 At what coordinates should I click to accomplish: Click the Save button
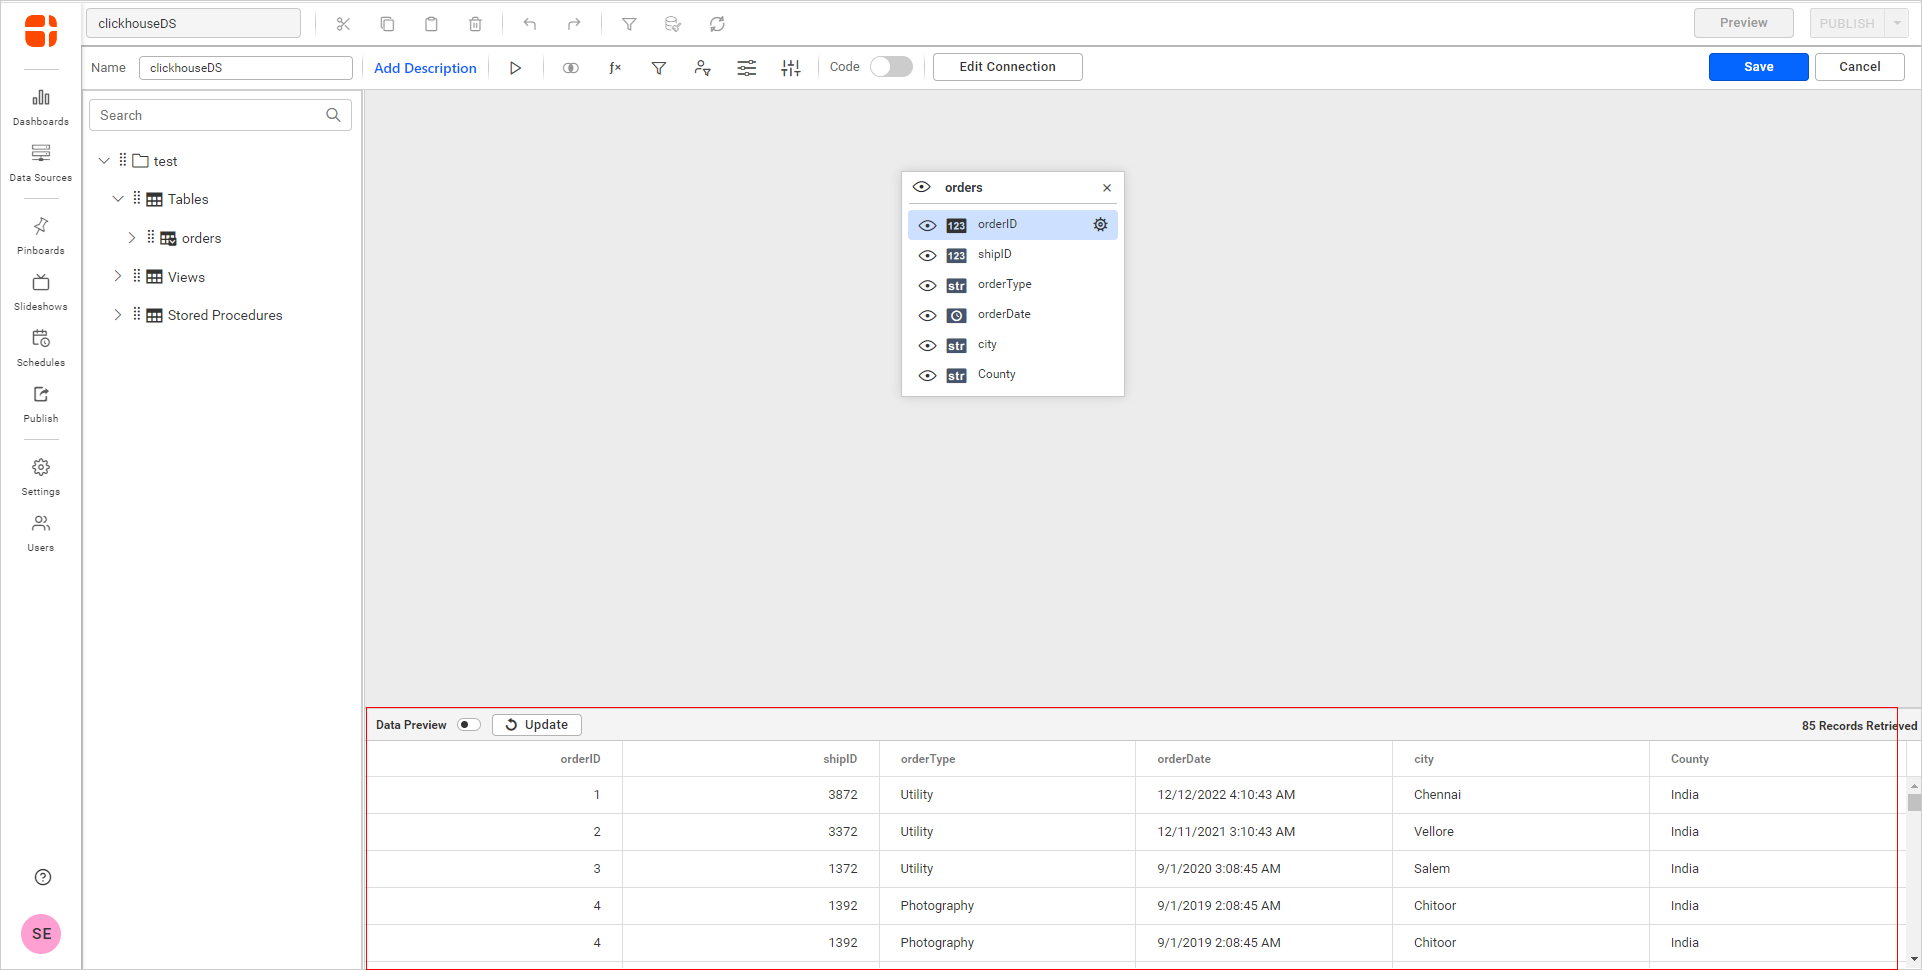(1758, 67)
